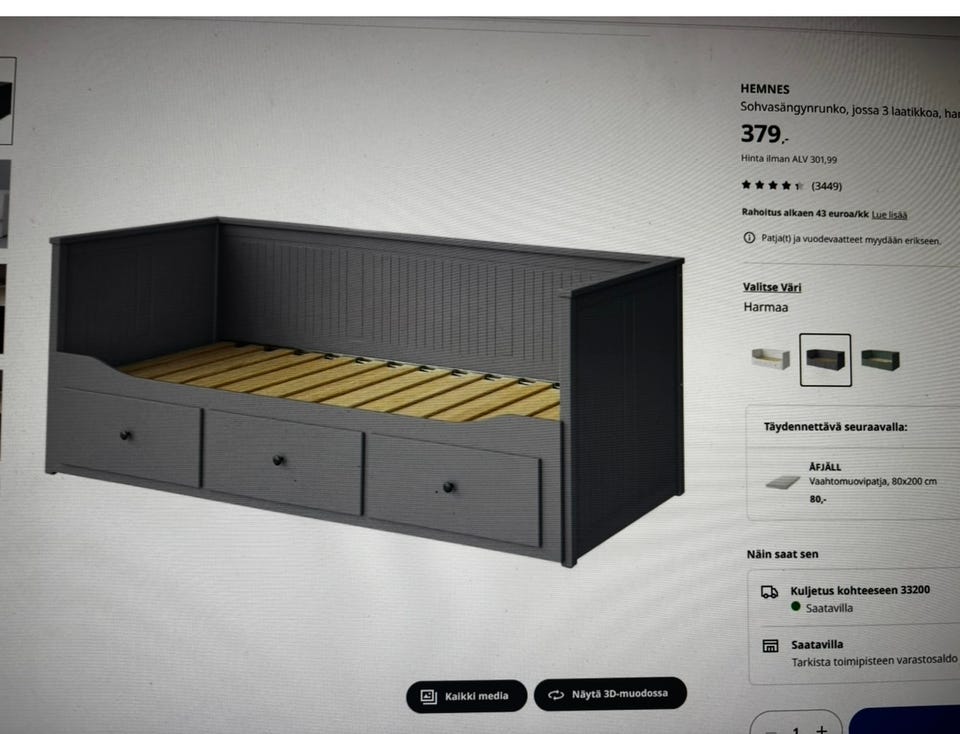Click the star rating reviews (3449)
This screenshot has width=960, height=734.
791,185
